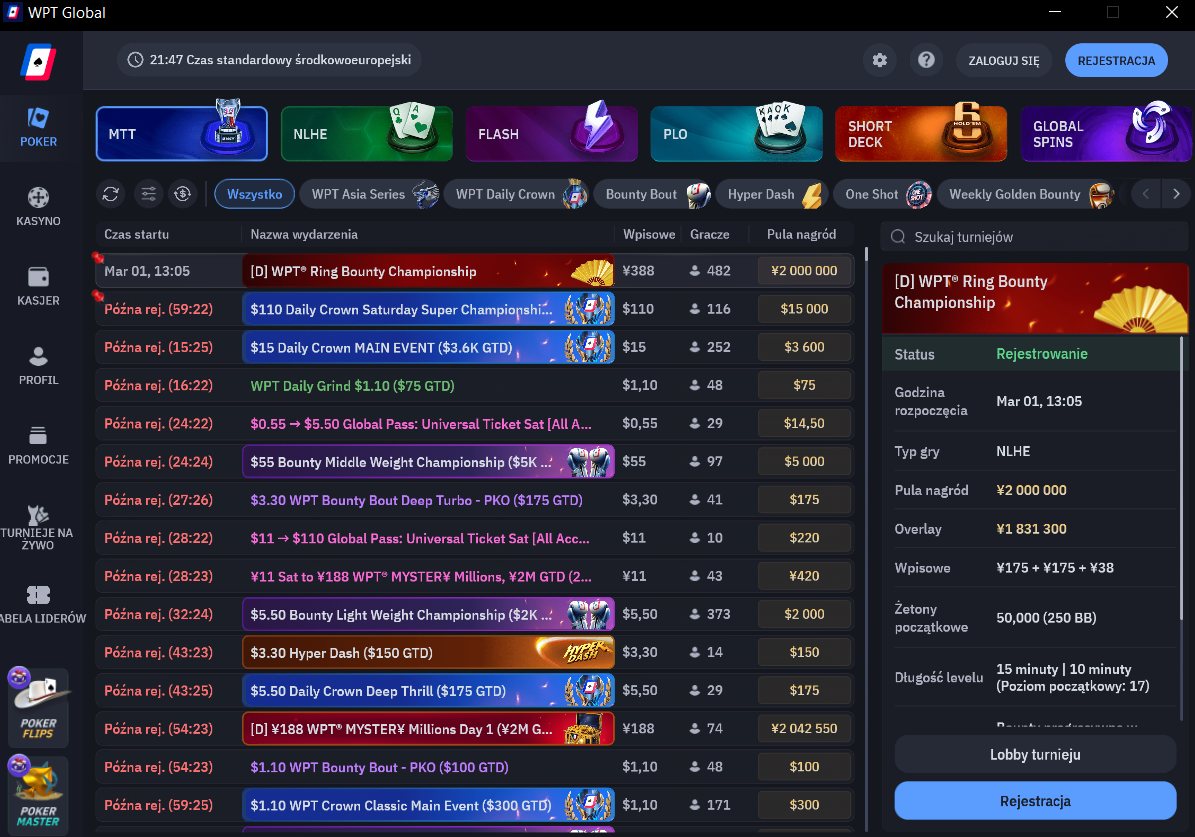Click the currency display icon in the toolbar
The width and height of the screenshot is (1195, 837).
(183, 194)
